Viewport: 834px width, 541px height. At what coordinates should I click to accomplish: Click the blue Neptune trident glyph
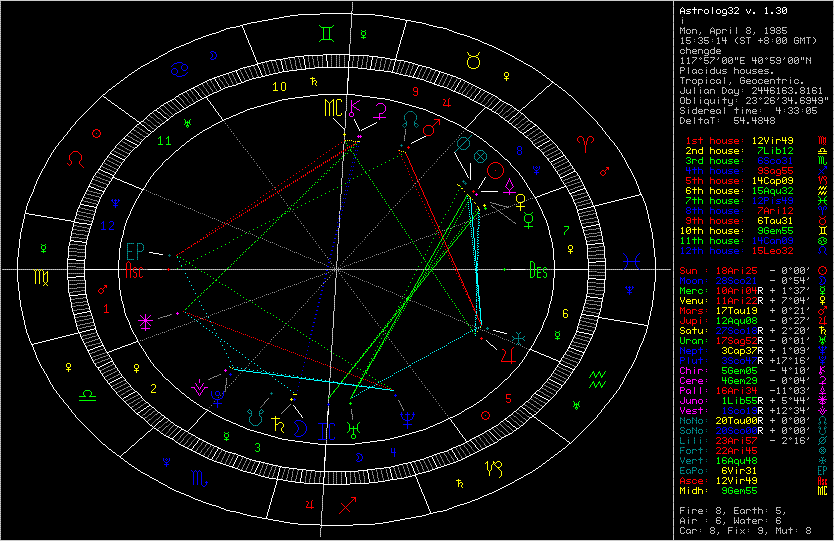click(408, 419)
